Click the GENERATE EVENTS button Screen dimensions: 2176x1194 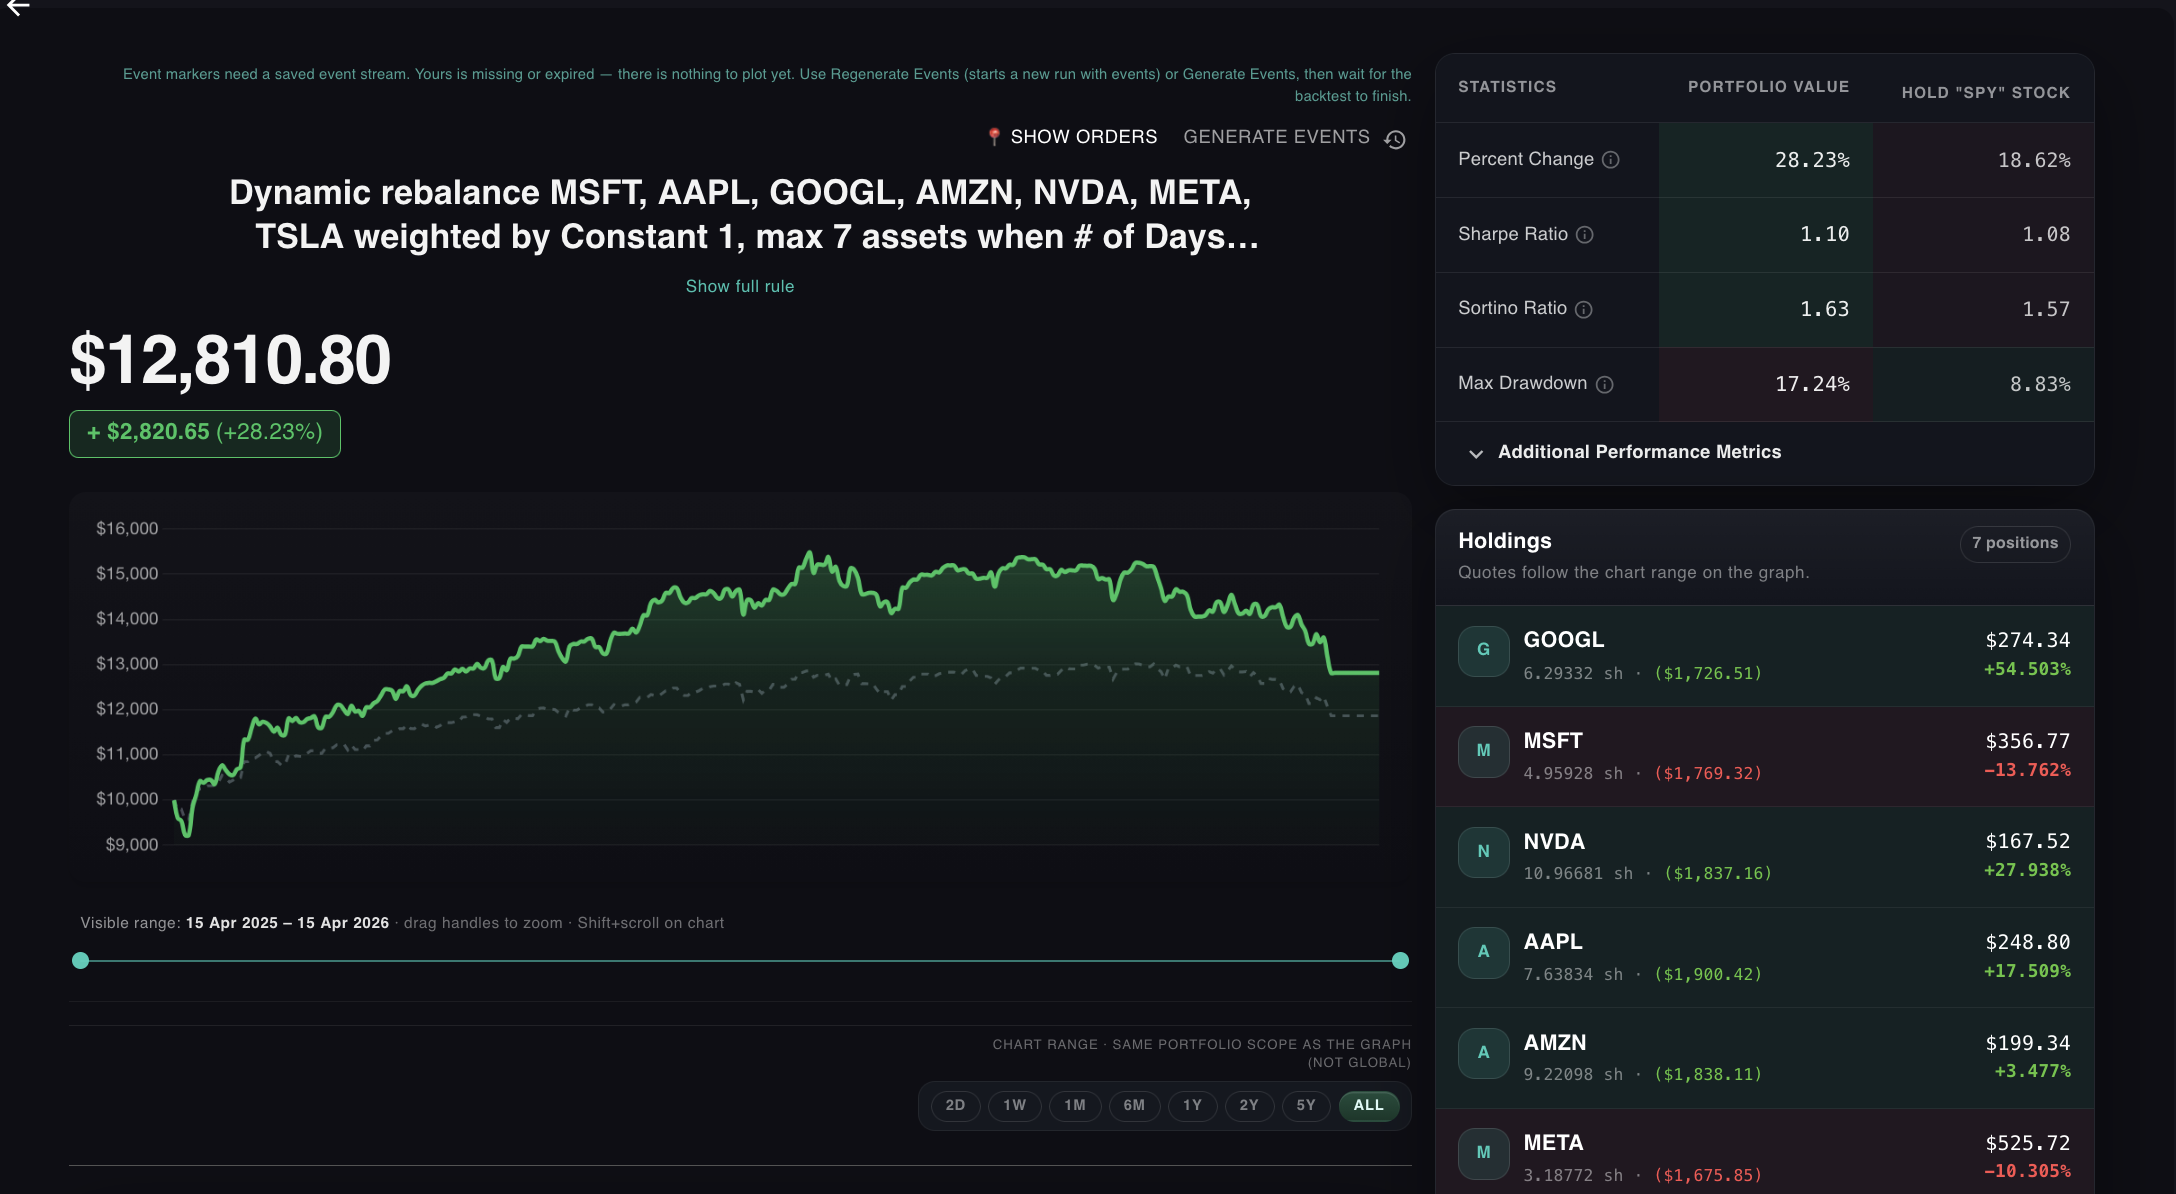1276,137
